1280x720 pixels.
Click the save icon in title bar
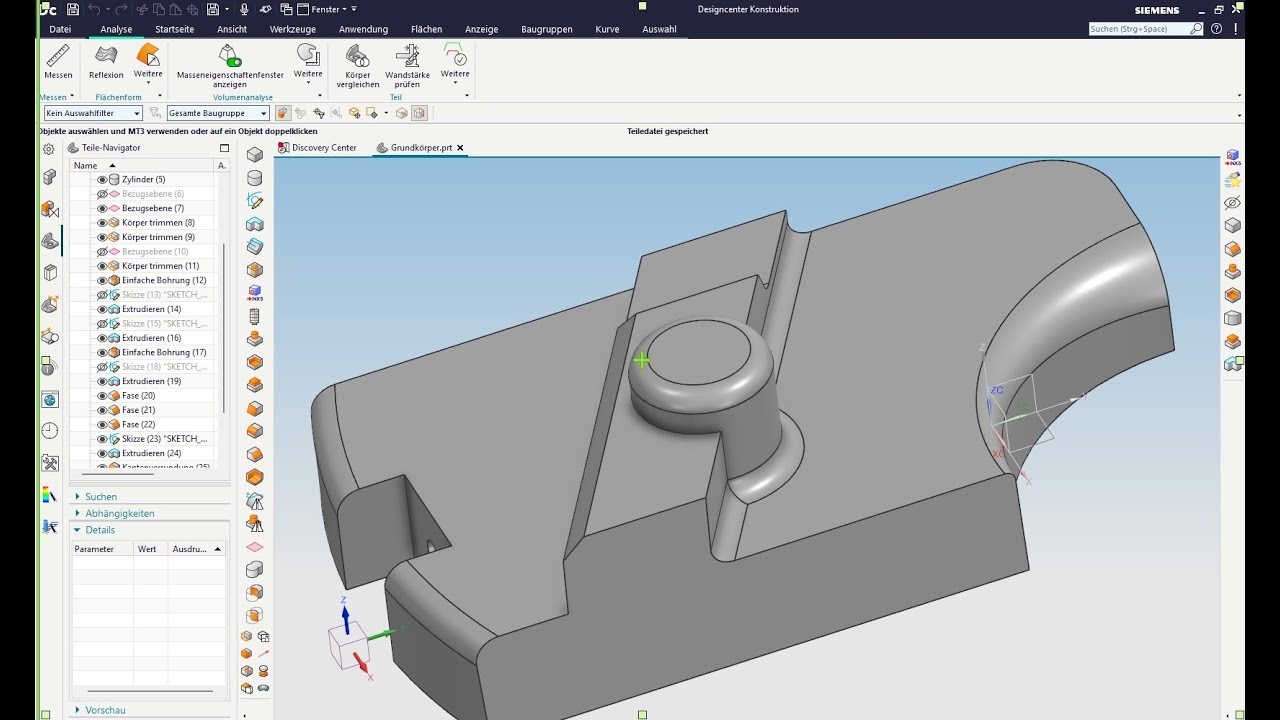pyautogui.click(x=72, y=9)
